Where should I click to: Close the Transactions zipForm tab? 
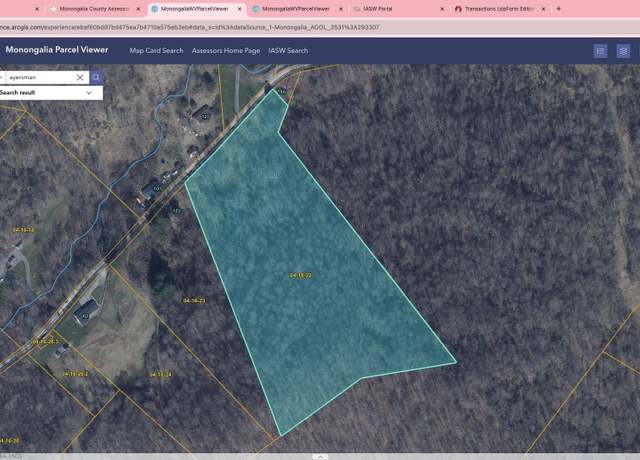pyautogui.click(x=543, y=9)
